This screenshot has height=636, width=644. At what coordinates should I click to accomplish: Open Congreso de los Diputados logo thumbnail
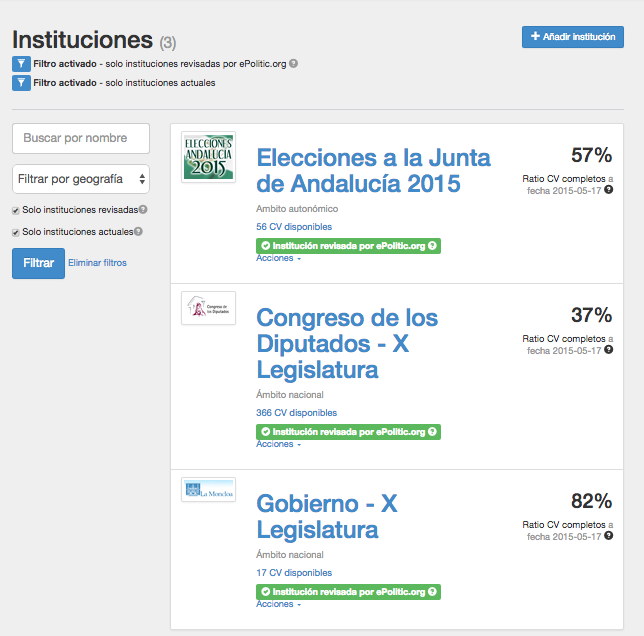click(x=208, y=308)
